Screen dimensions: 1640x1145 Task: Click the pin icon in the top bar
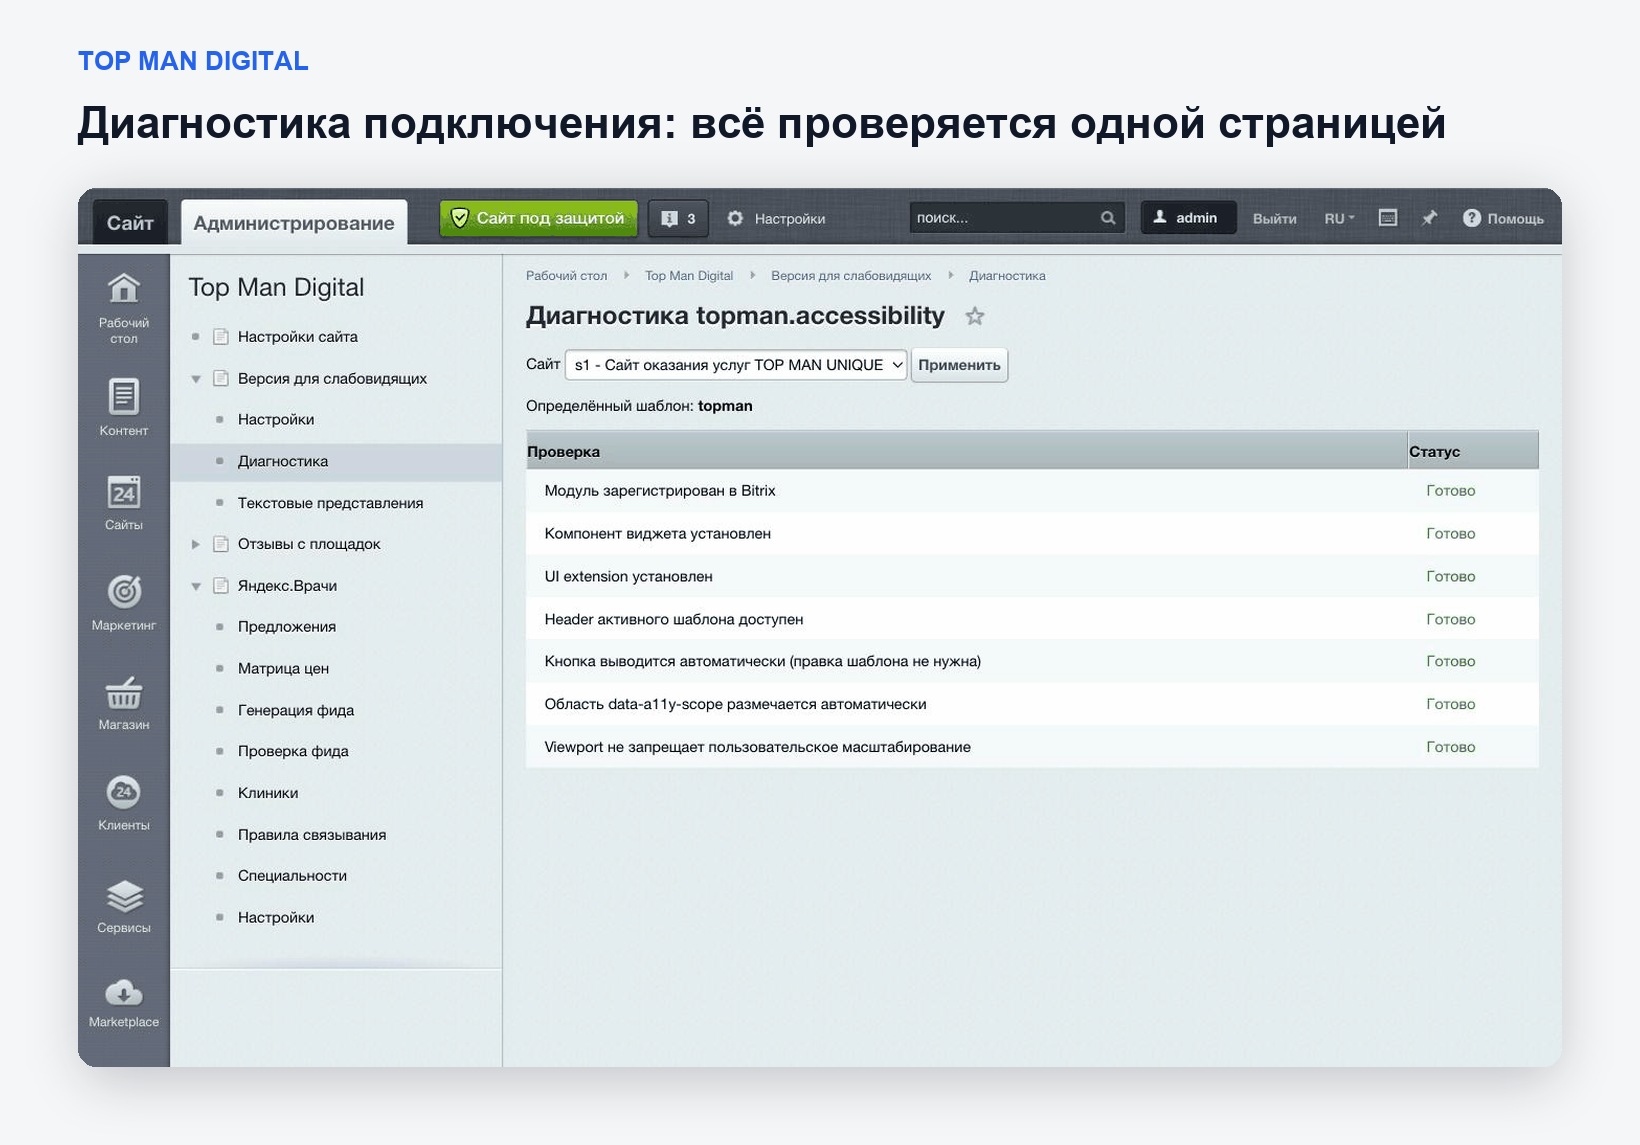[1429, 218]
